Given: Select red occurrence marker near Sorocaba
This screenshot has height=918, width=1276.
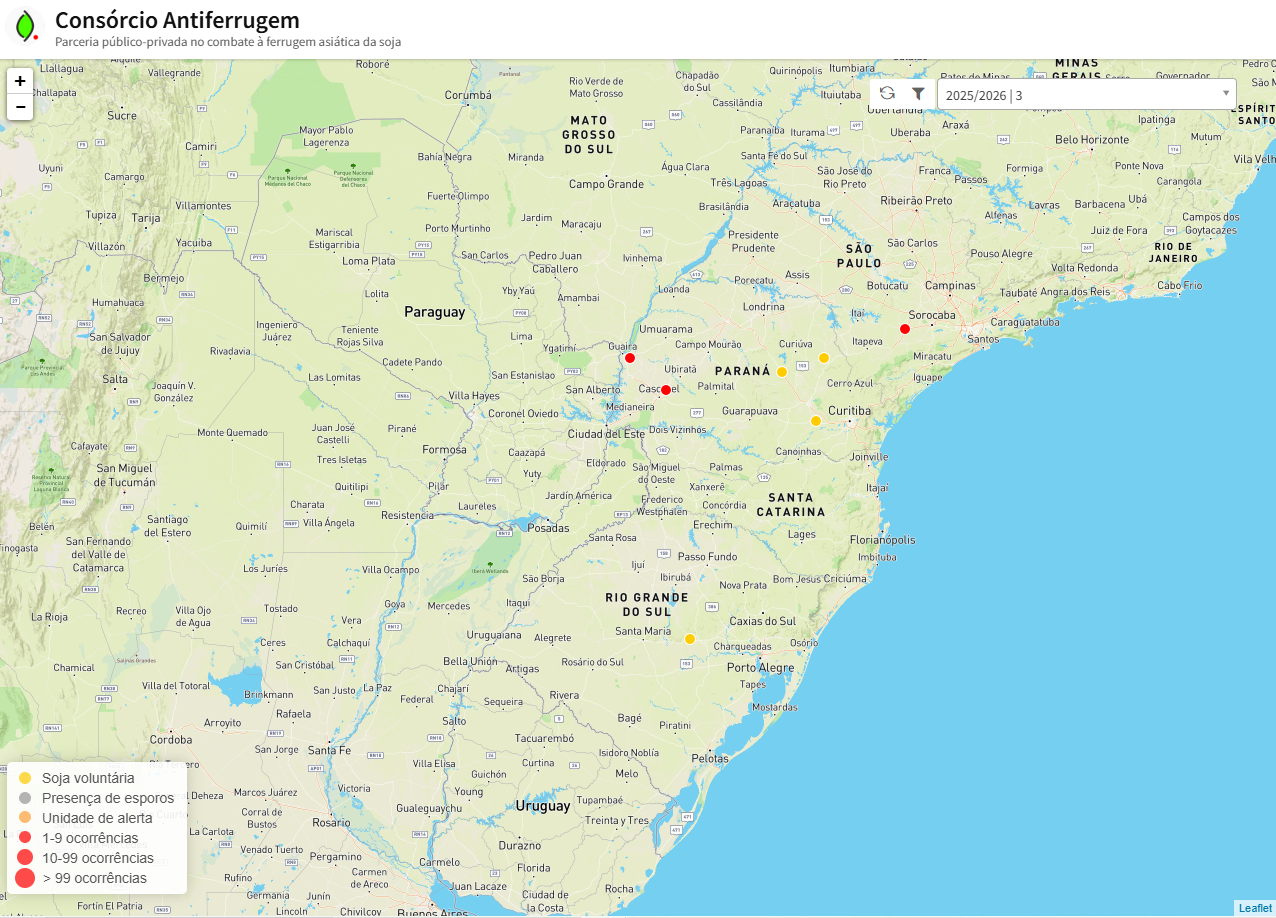Looking at the screenshot, I should pyautogui.click(x=905, y=329).
